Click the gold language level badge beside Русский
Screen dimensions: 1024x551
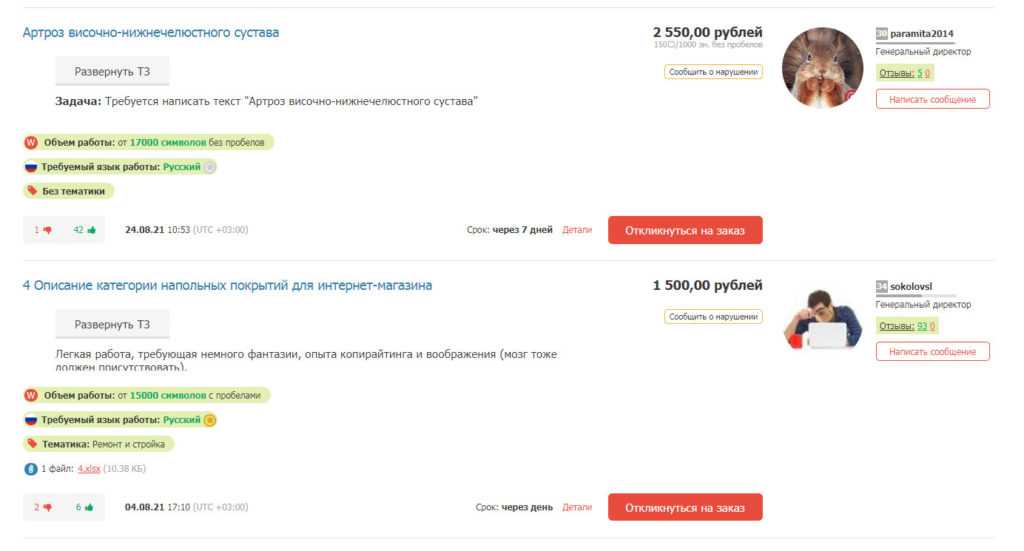(x=210, y=420)
